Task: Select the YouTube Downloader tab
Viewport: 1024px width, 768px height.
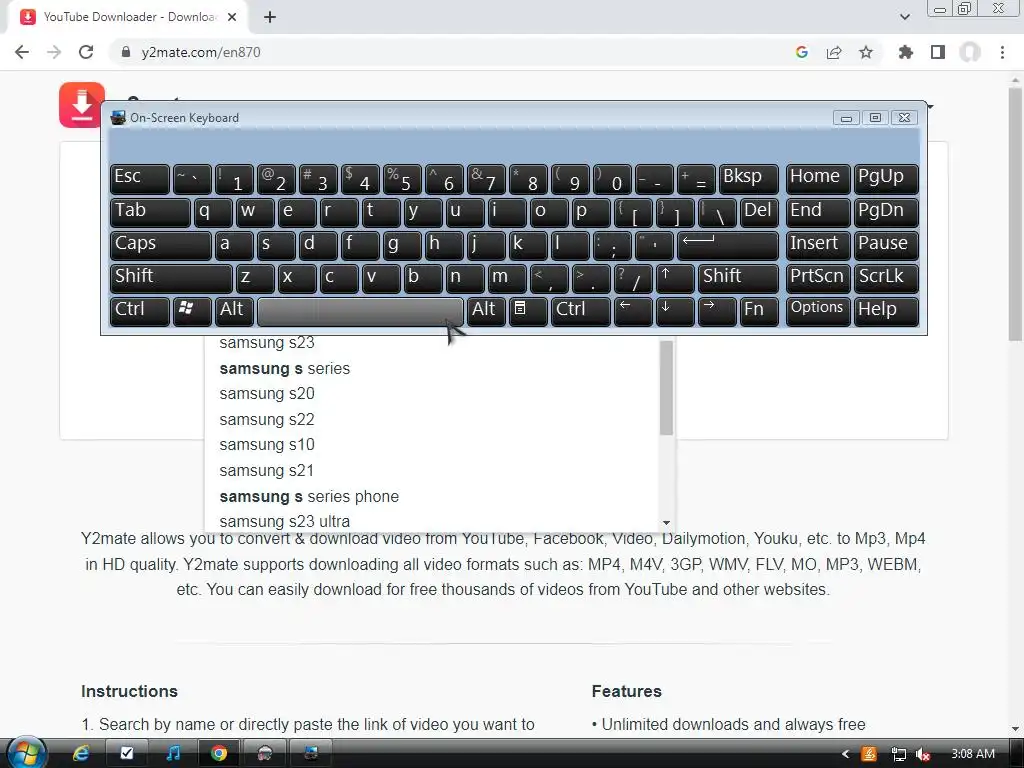Action: [127, 17]
